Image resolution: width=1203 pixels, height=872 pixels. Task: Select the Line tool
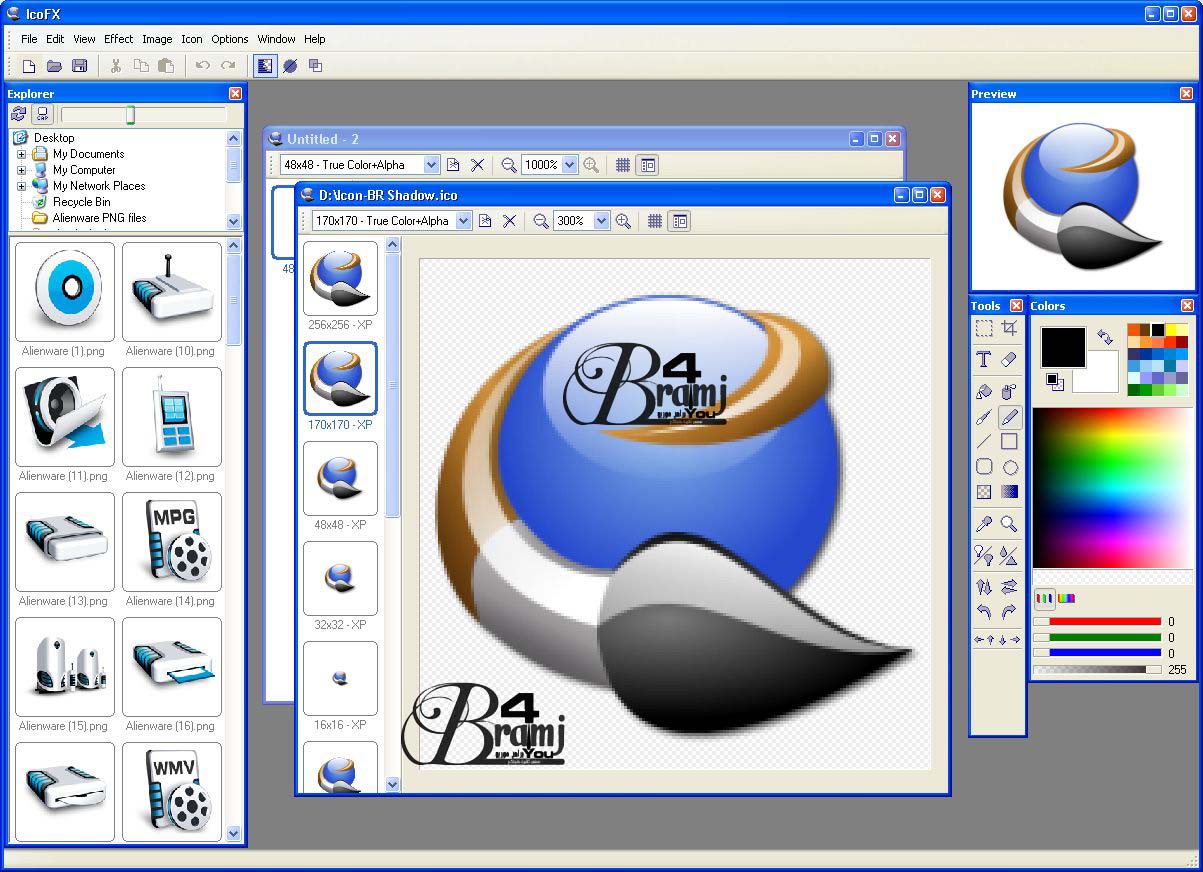click(x=984, y=441)
